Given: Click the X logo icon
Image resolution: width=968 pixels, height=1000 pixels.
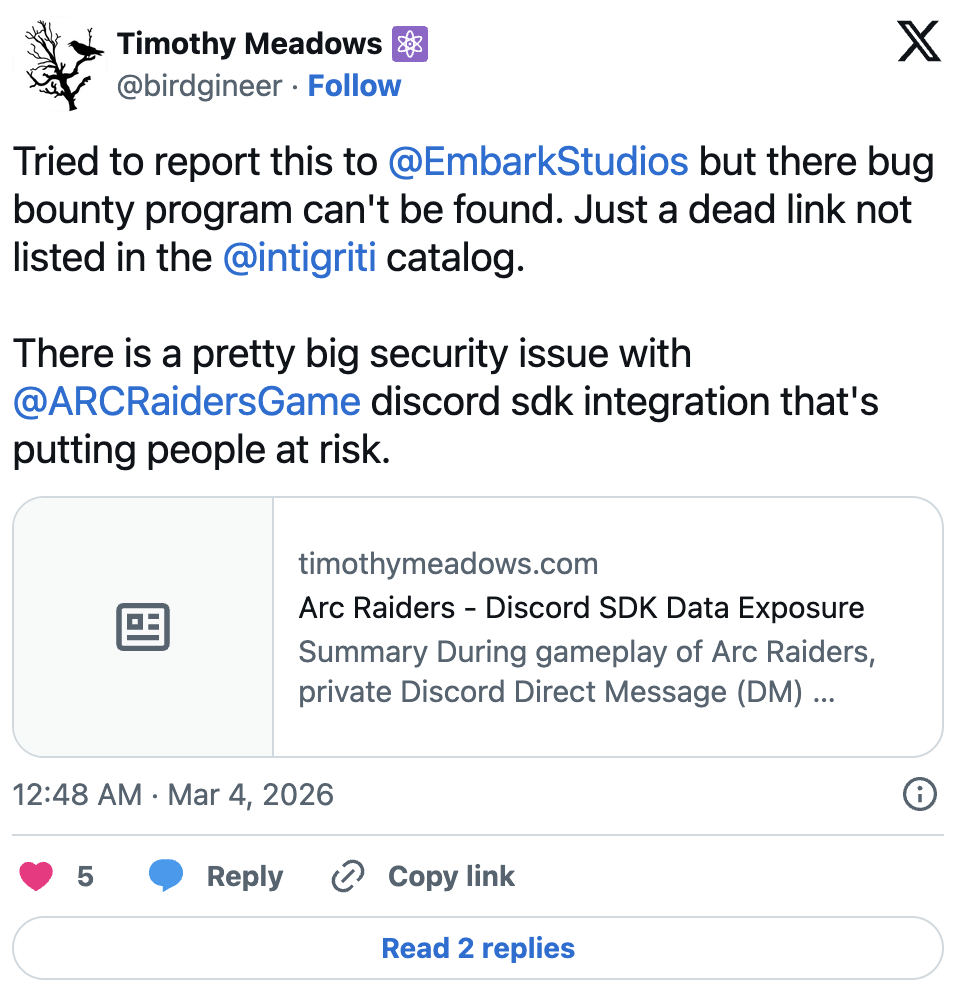Looking at the screenshot, I should pyautogui.click(x=918, y=44).
